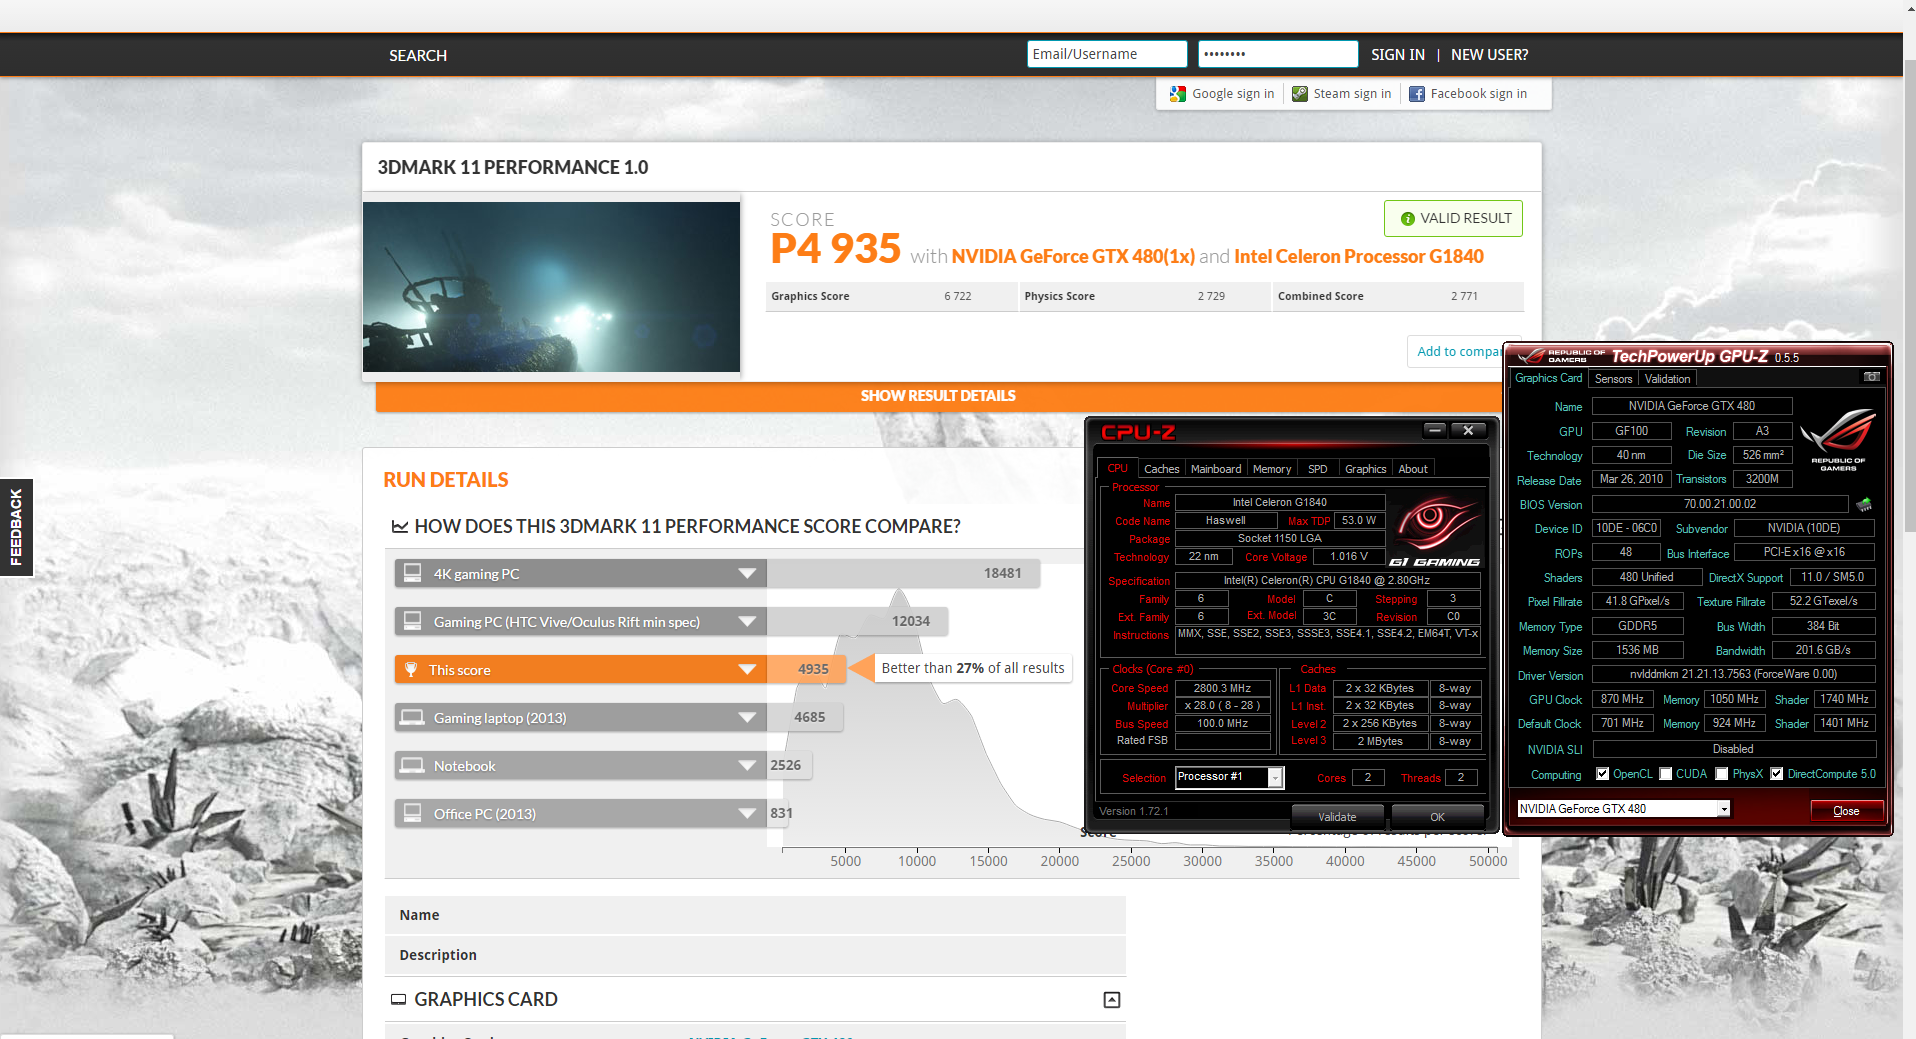Switch to the SPD tab in CPU-Z
1916x1039 pixels.
1318,469
